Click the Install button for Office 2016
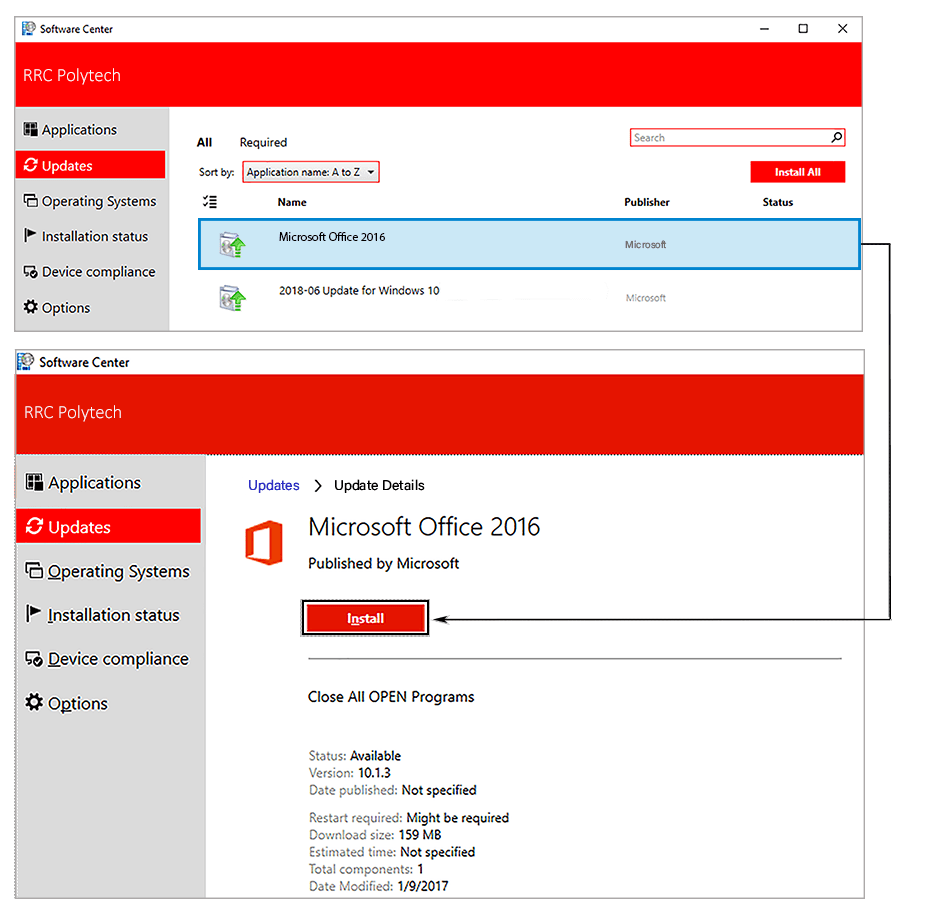 (x=365, y=618)
